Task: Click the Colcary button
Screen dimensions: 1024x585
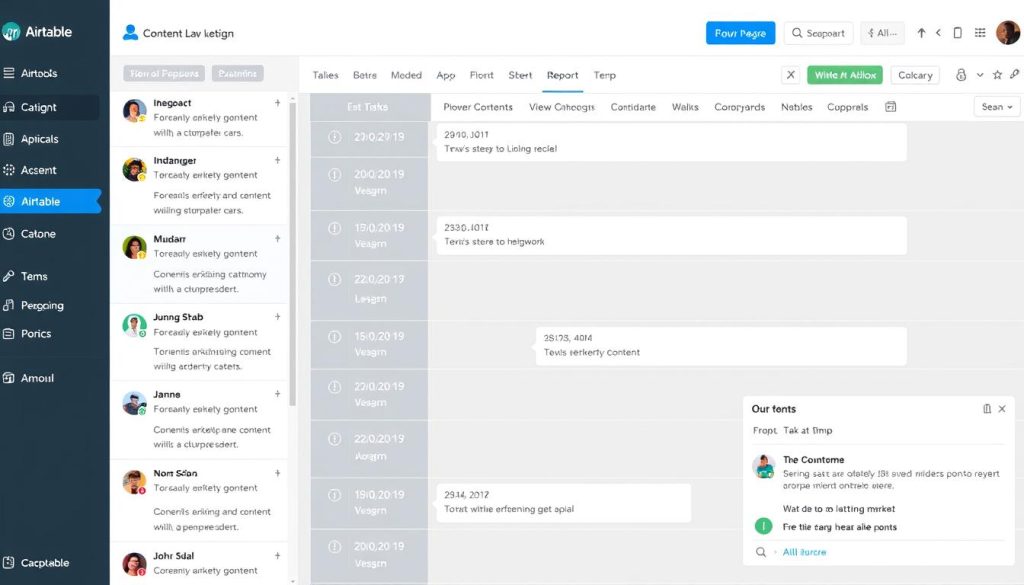Action: pos(915,75)
